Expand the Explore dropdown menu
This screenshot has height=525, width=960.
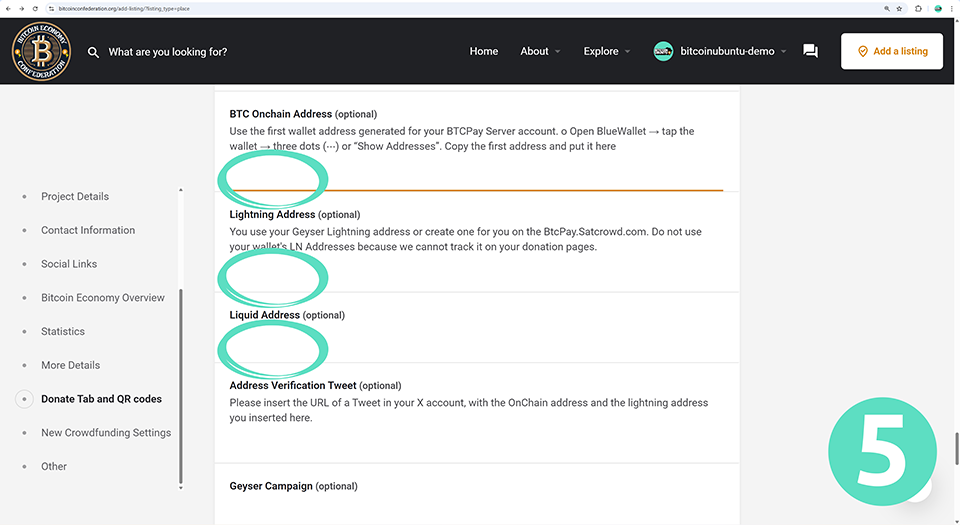click(x=607, y=51)
